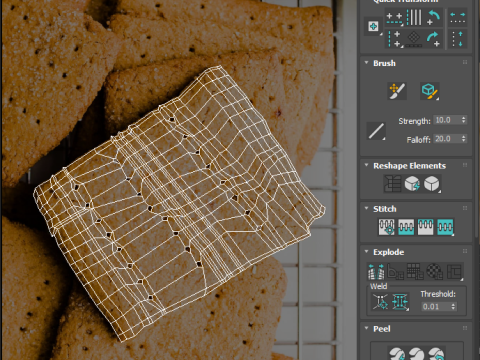Image resolution: width=480 pixels, height=360 pixels.
Task: Click the Break icon in Explode
Action: 376,271
